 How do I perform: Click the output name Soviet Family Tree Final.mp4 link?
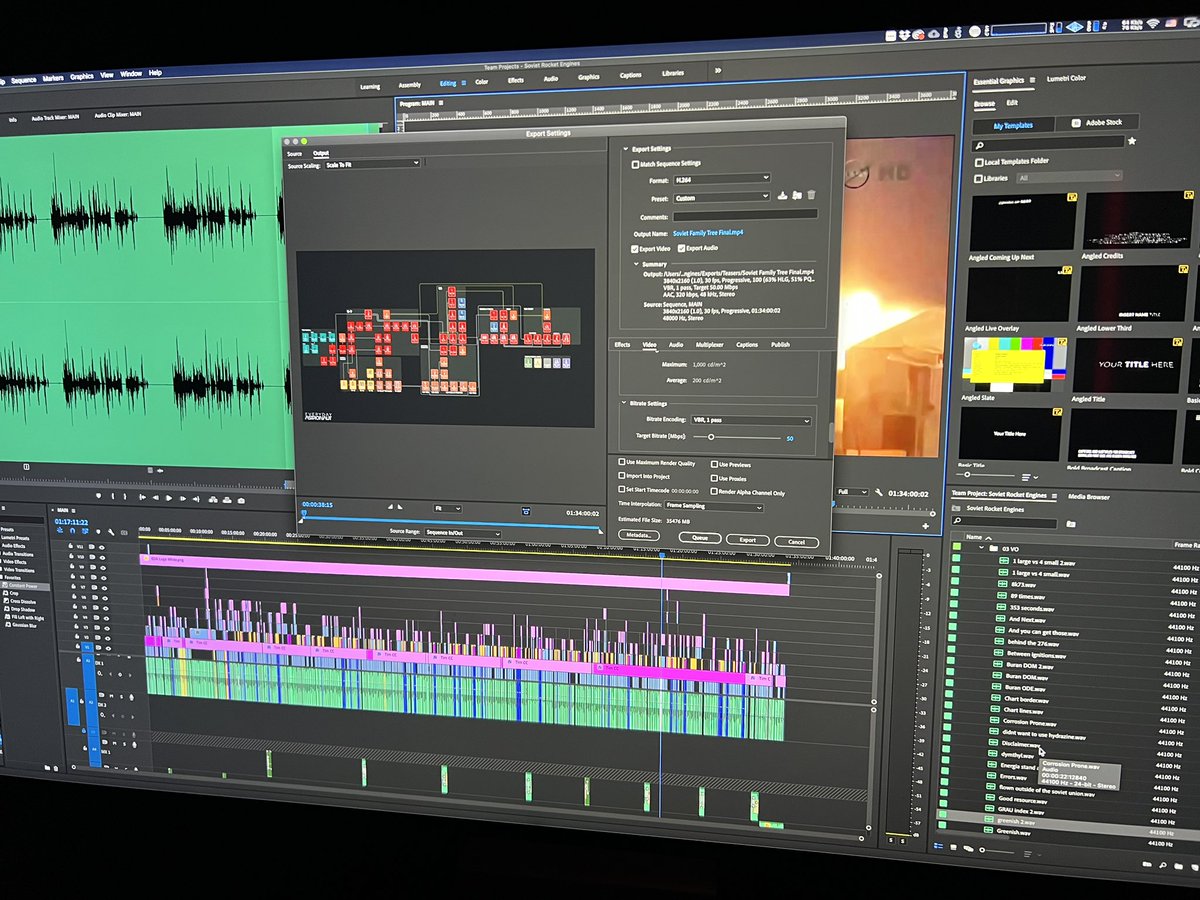click(708, 232)
